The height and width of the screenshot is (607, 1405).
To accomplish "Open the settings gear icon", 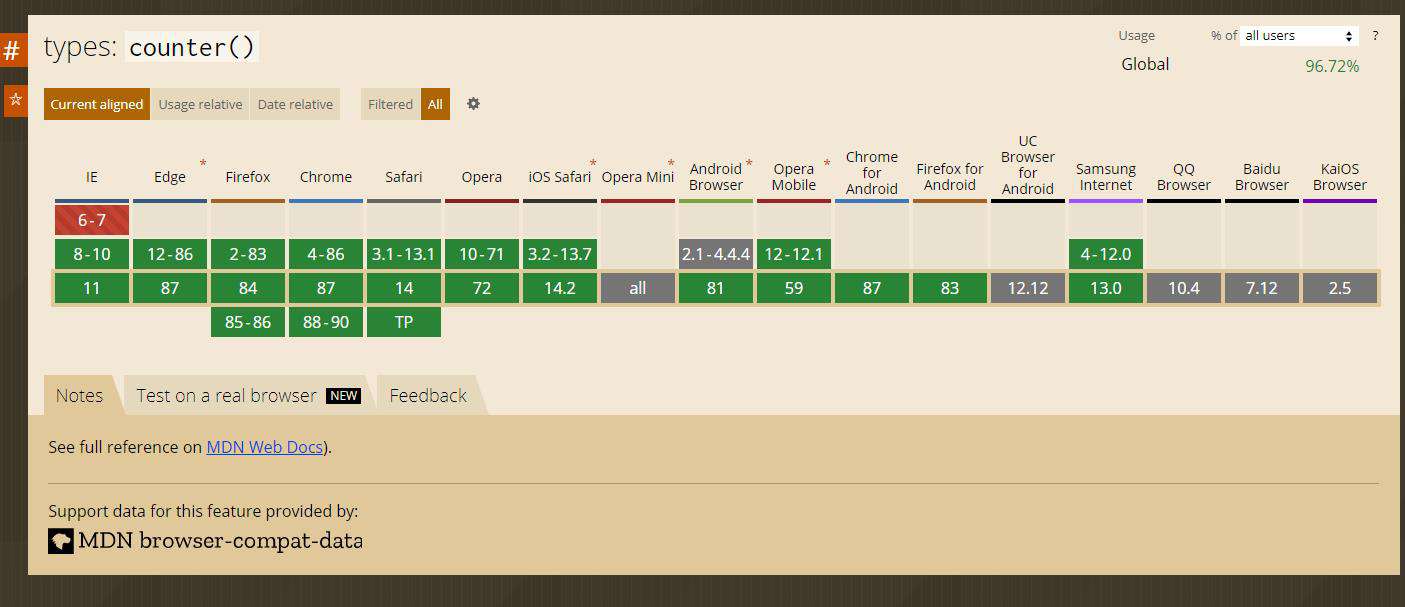I will 473,104.
